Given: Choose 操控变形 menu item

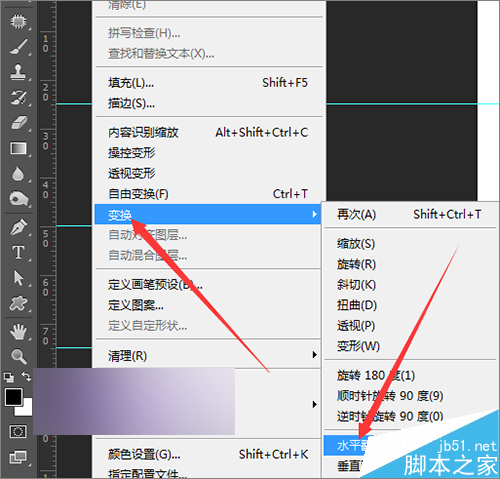Looking at the screenshot, I should 209,153.
